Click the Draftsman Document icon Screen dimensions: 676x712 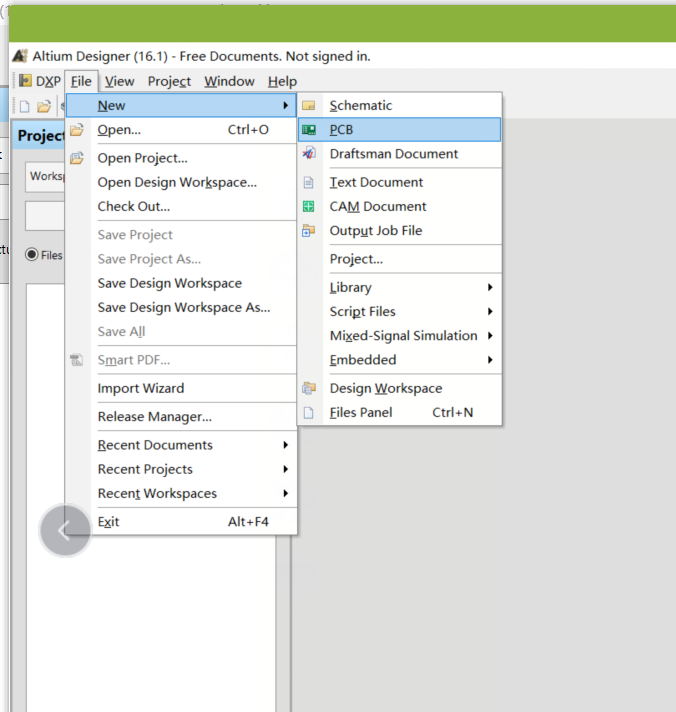[x=309, y=153]
